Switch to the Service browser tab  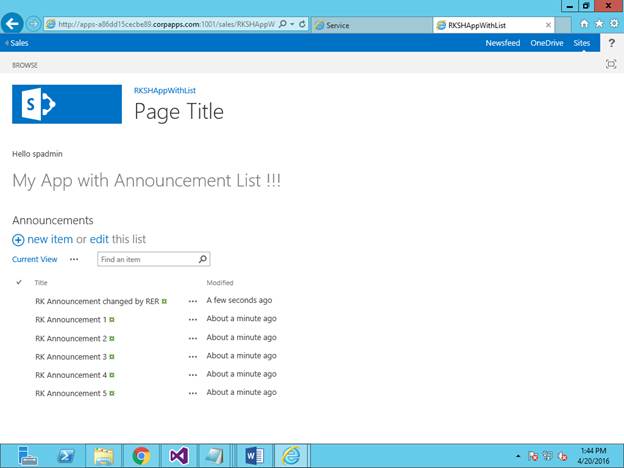point(372,25)
